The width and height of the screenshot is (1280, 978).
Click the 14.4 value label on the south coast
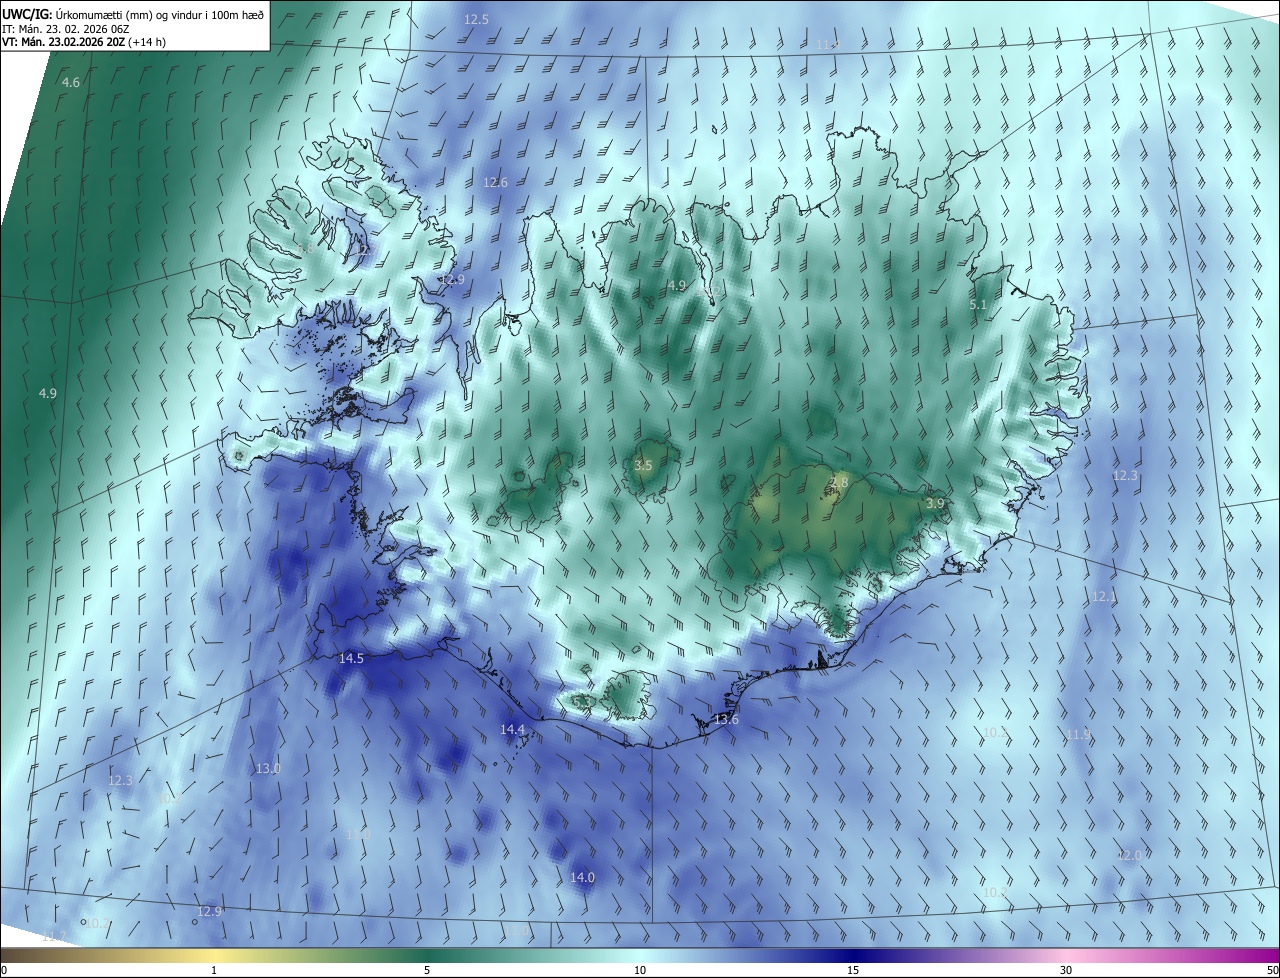[512, 730]
